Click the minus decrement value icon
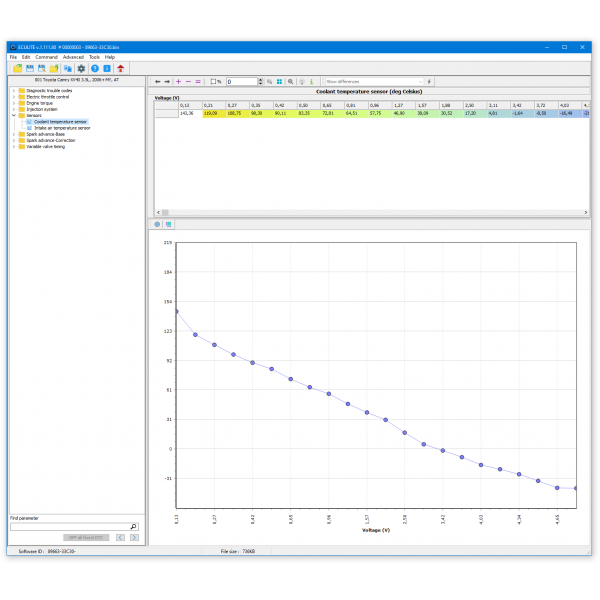This screenshot has width=600, height=600. (x=188, y=81)
